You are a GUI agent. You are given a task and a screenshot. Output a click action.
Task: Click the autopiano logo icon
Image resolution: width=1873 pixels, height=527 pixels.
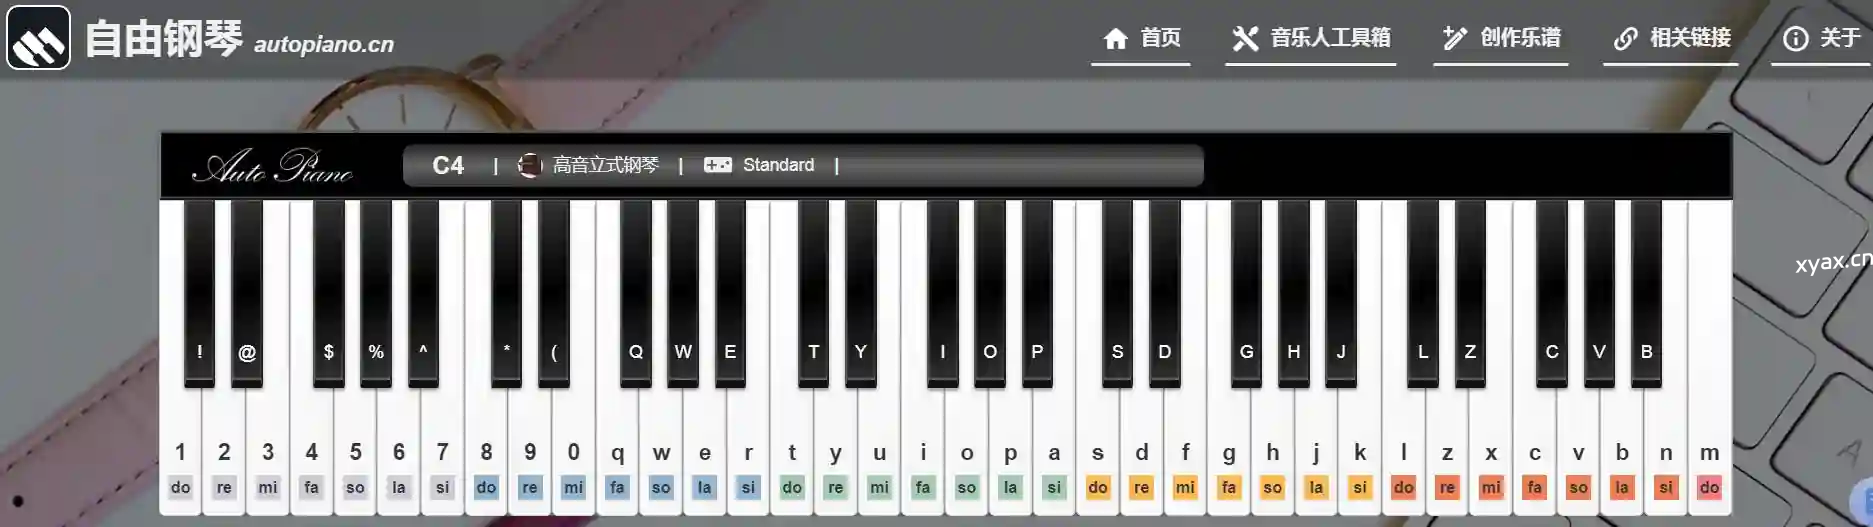point(39,38)
